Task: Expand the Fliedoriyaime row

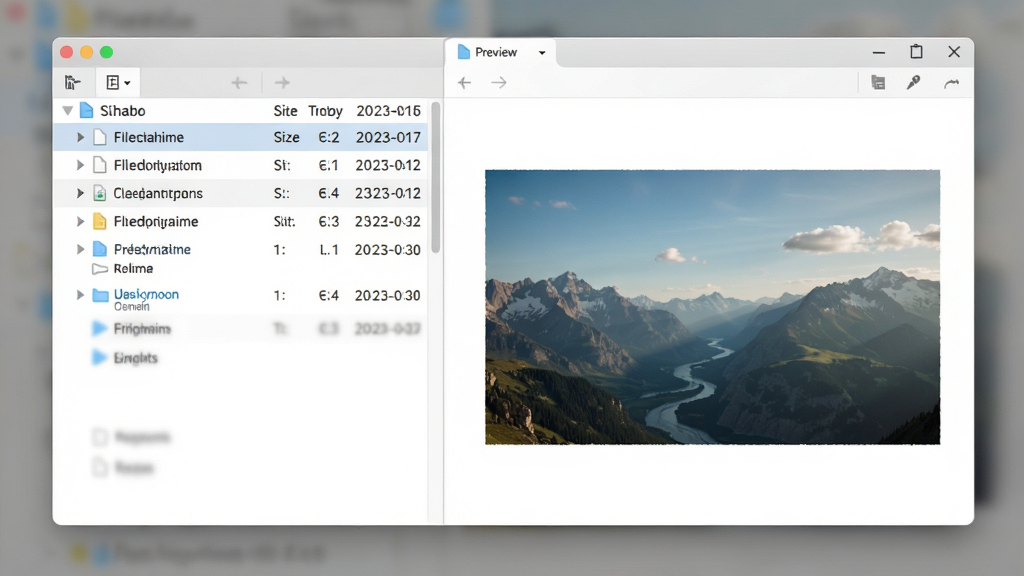Action: [80, 221]
